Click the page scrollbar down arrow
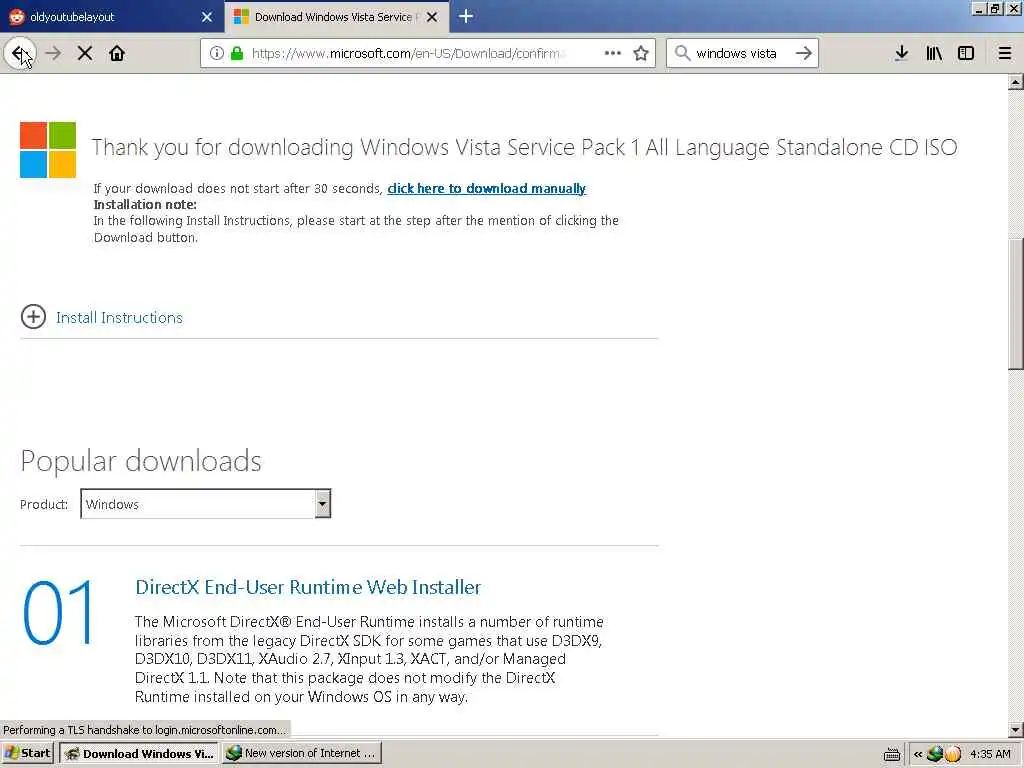Screen dimensions: 1024x768 (1016, 729)
